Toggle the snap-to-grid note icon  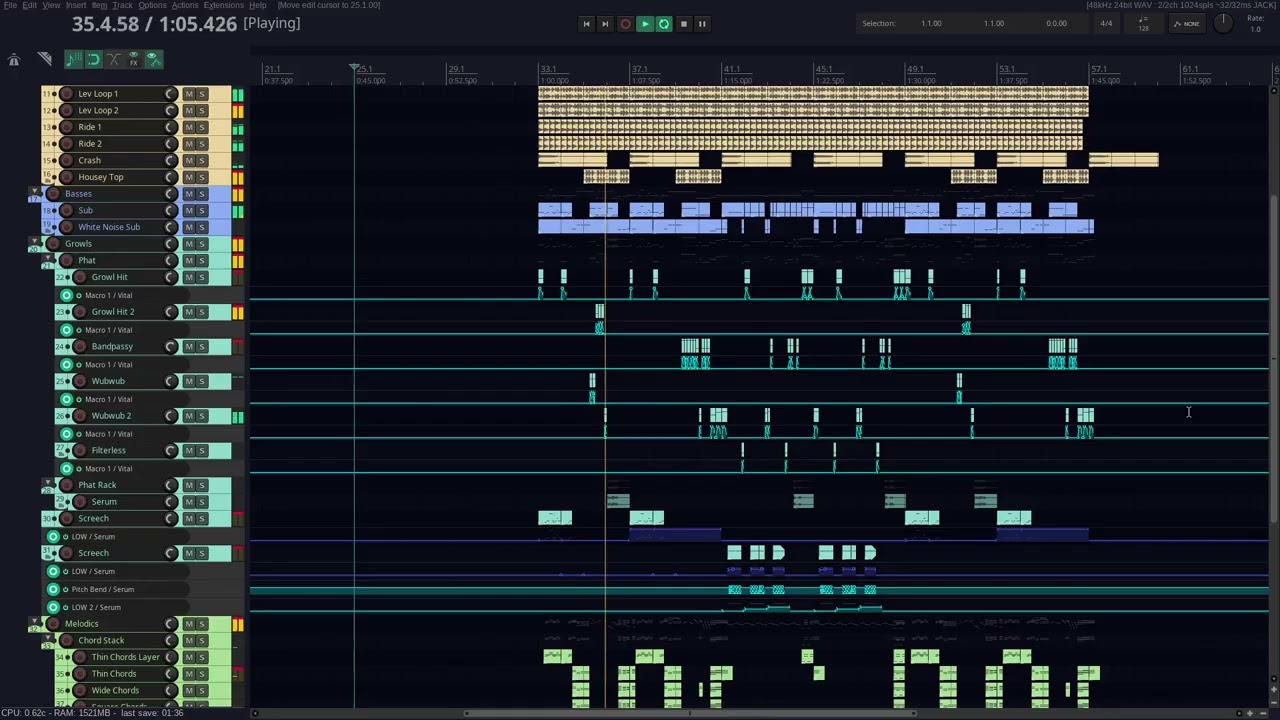(x=74, y=60)
